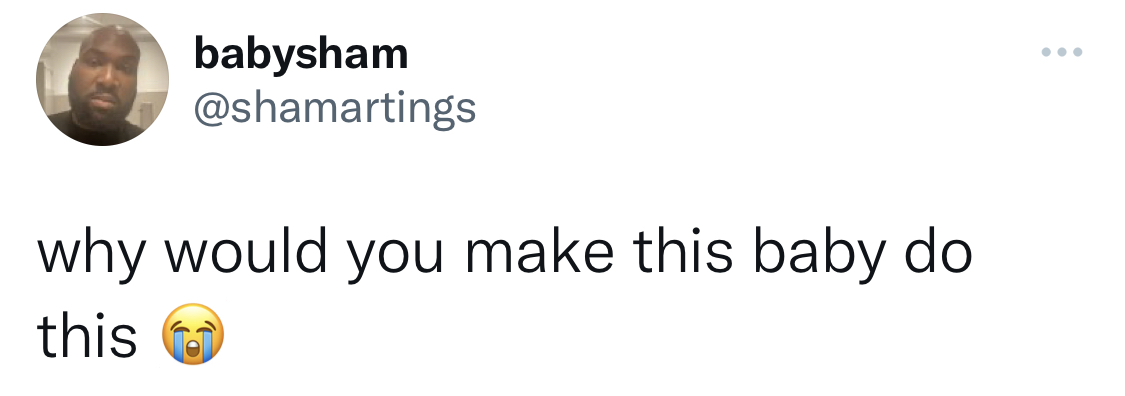Image resolution: width=1125 pixels, height=396 pixels.
Task: Click the leftmost dot of ellipsis menu
Action: click(1047, 52)
